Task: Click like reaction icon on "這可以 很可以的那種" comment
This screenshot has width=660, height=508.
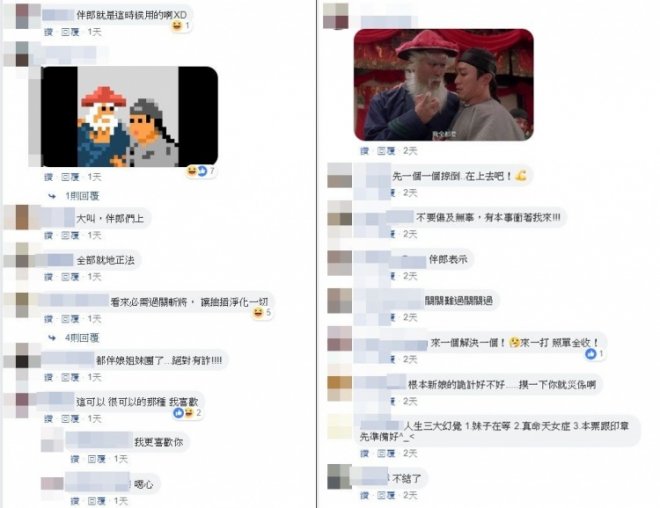Action: pyautogui.click(x=178, y=413)
